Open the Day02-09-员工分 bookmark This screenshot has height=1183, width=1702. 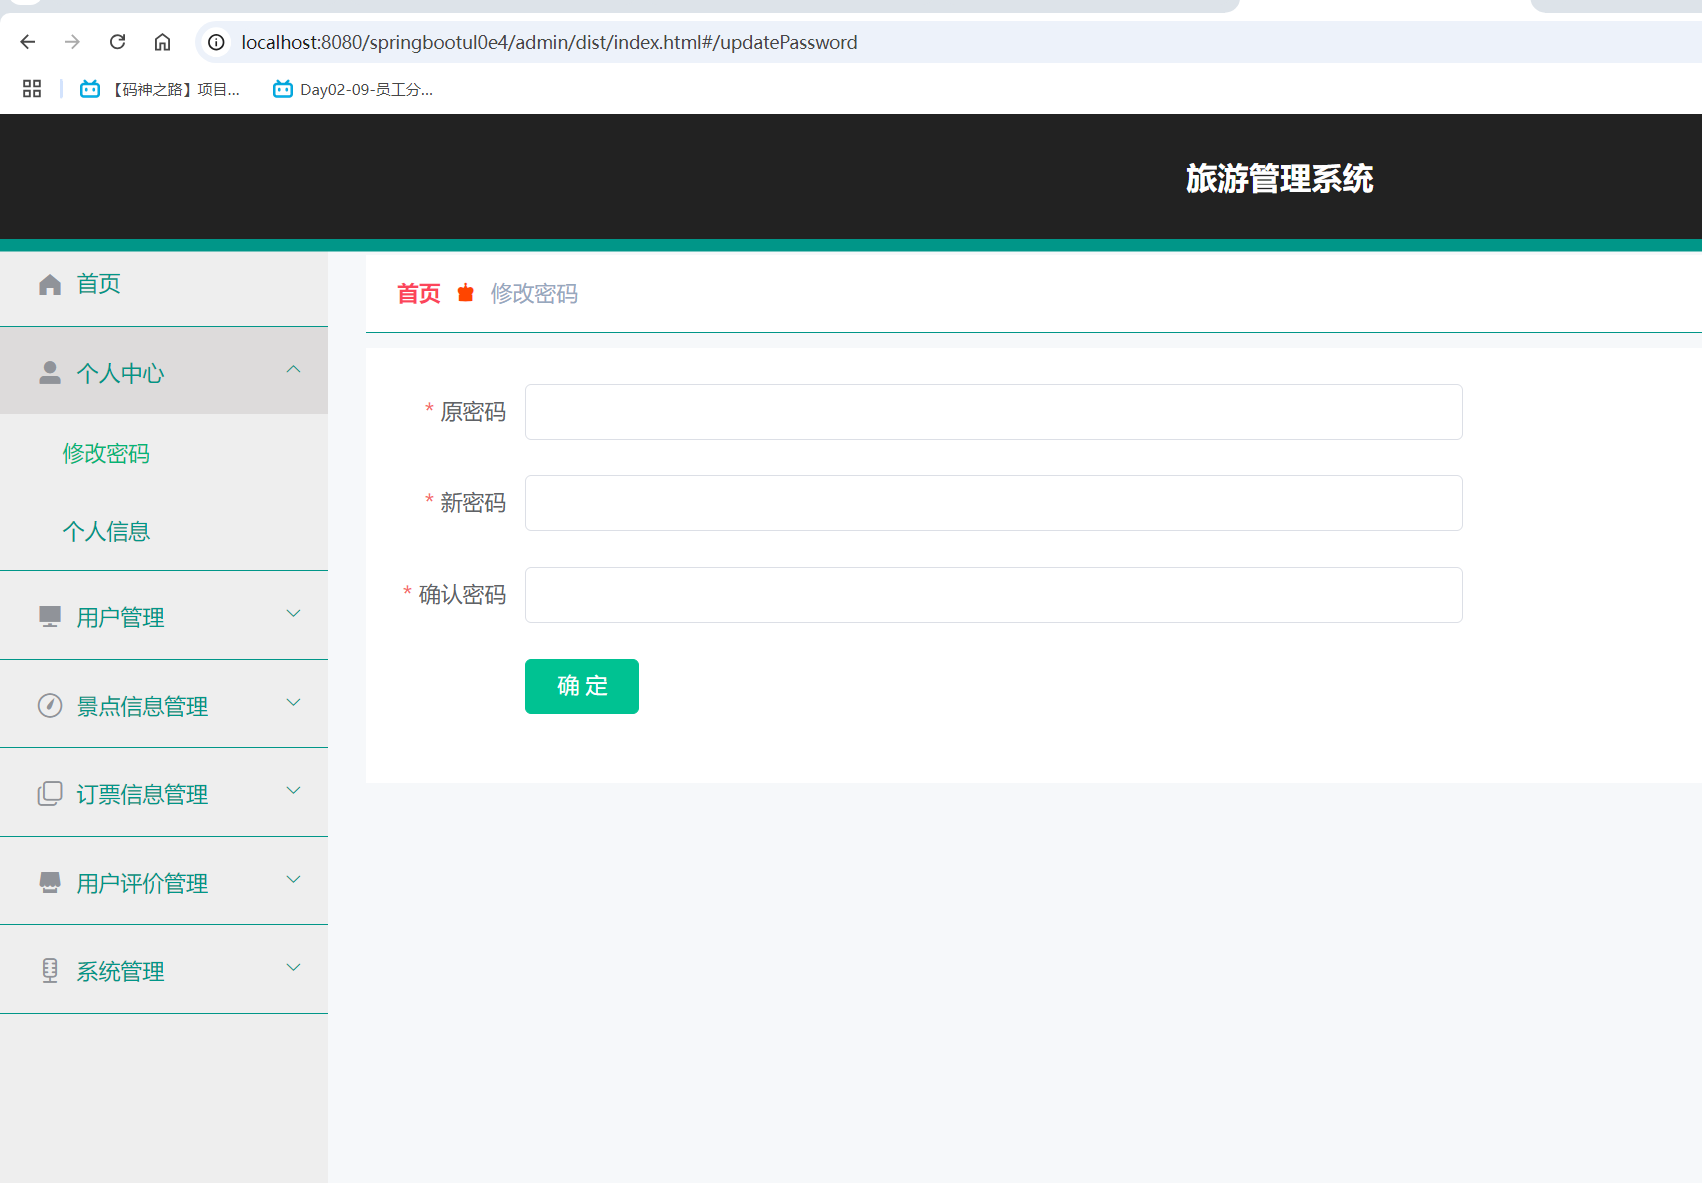352,89
